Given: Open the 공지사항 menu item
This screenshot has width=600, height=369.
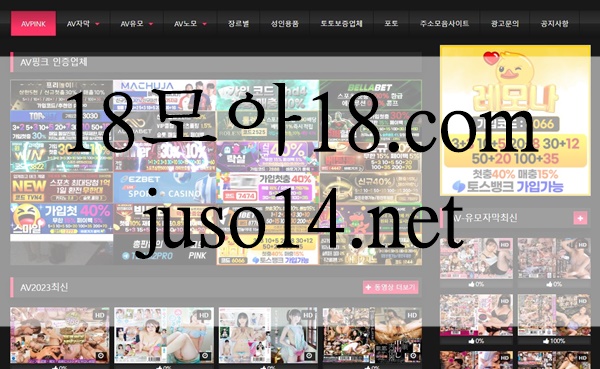Looking at the screenshot, I should tap(554, 23).
